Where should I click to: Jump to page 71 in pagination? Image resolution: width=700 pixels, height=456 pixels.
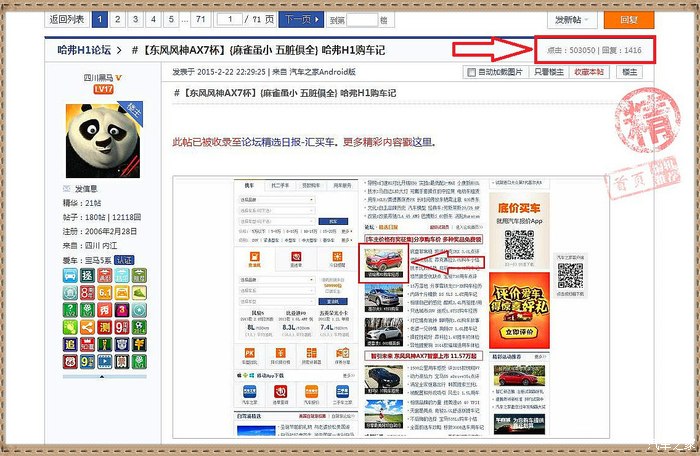pos(201,19)
